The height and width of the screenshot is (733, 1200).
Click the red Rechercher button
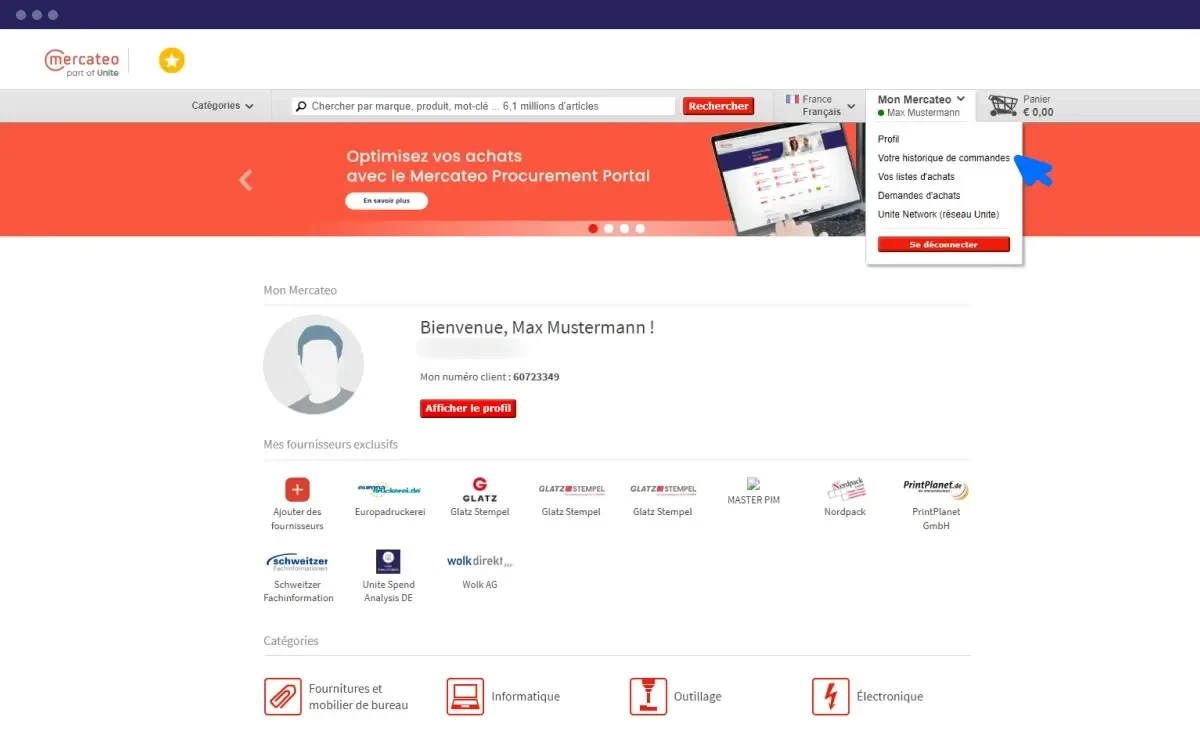click(x=718, y=106)
